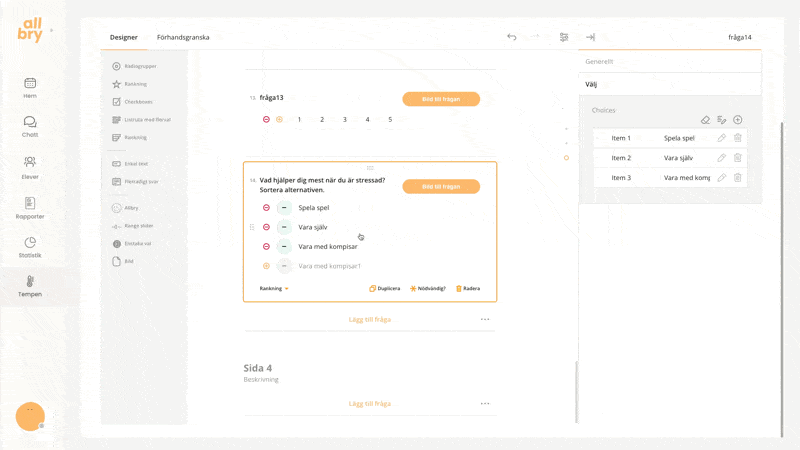Edit Item 1 with the pencil icon

[722, 138]
